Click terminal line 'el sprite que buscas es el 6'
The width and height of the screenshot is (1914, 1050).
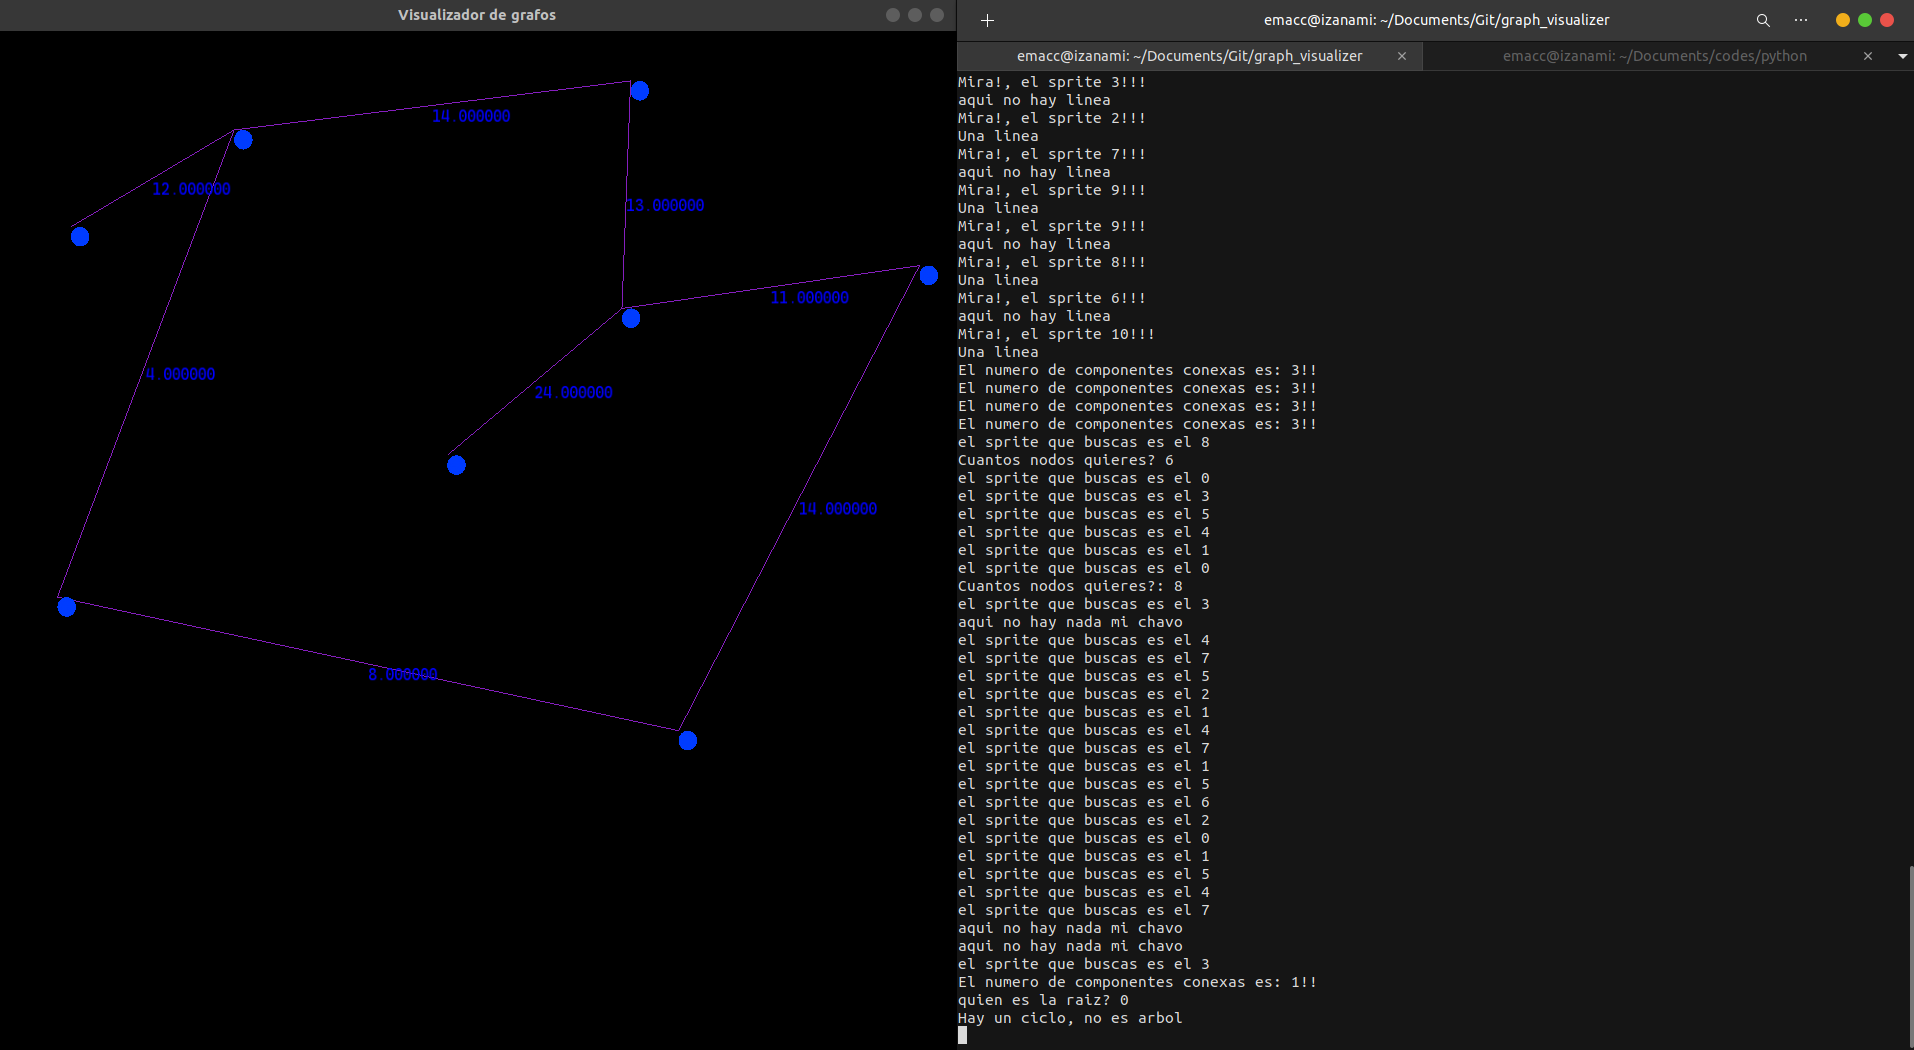[1084, 802]
